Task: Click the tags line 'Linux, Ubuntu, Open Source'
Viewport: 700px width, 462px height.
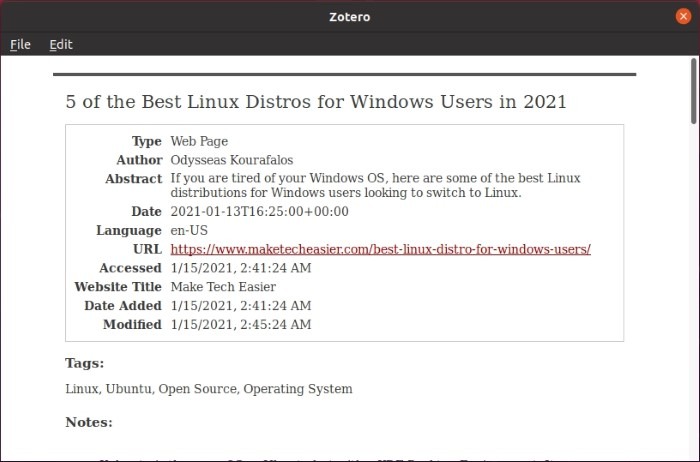Action: click(x=208, y=389)
